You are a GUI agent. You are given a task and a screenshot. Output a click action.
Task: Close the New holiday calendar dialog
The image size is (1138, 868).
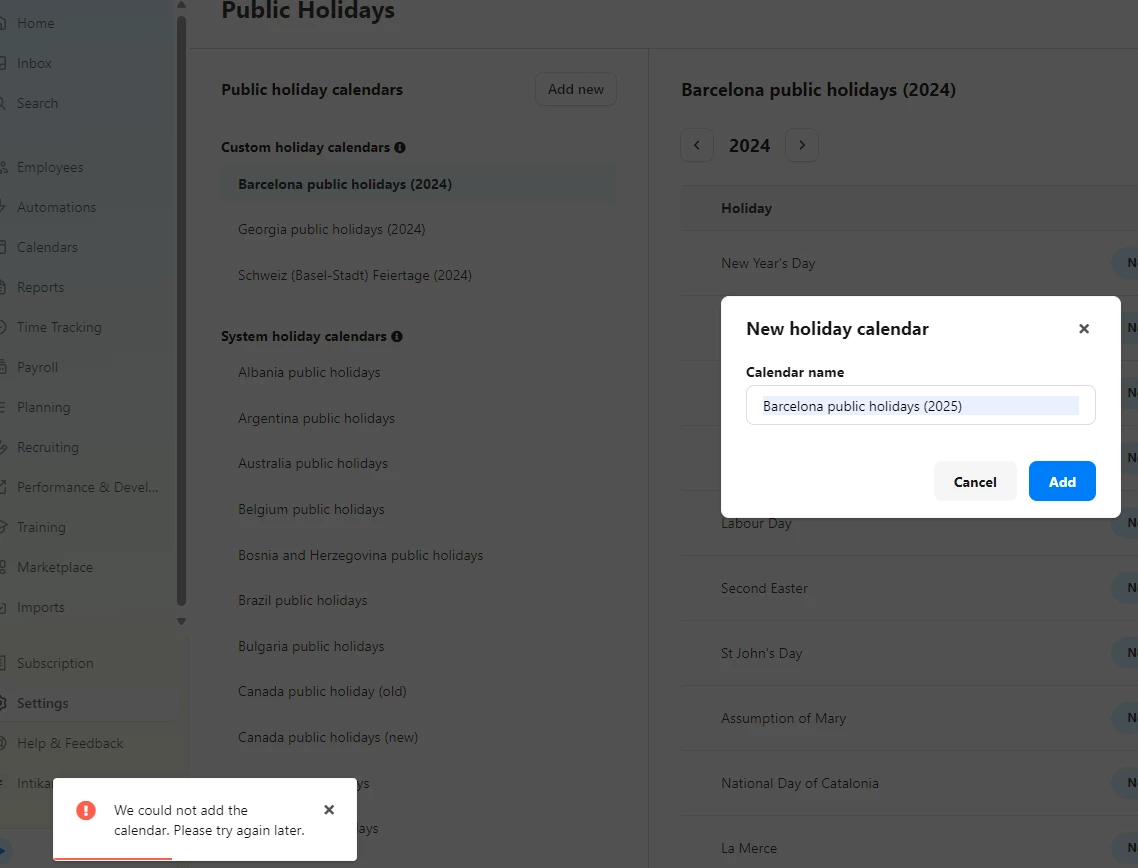point(1083,329)
